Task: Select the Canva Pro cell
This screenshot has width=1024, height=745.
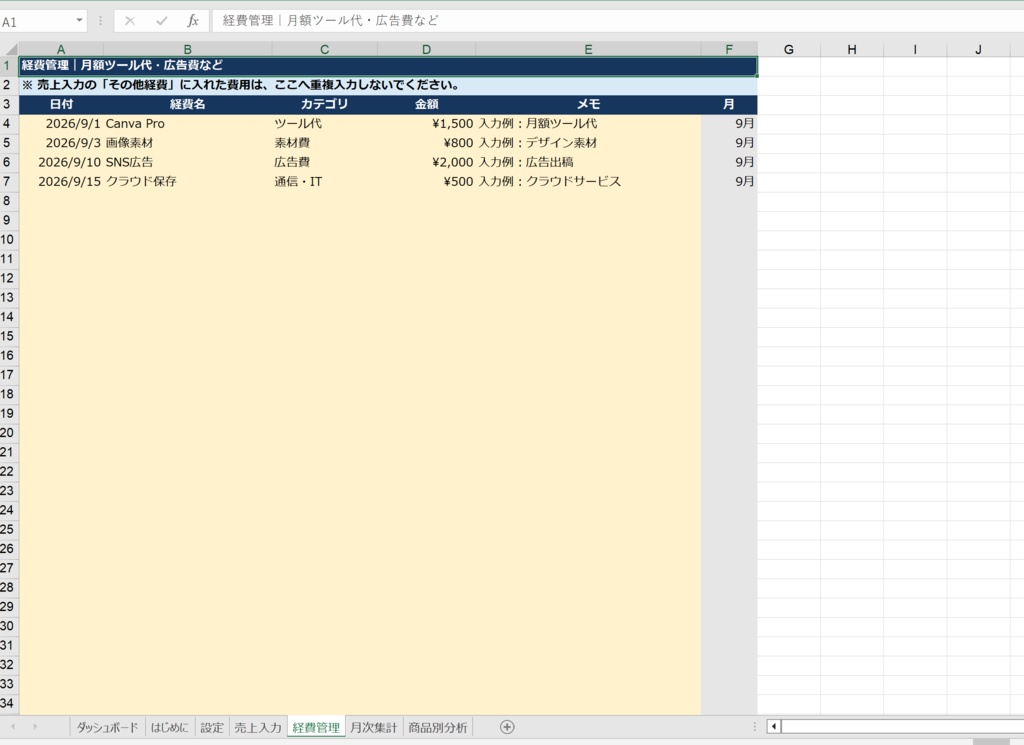Action: [x=187, y=123]
